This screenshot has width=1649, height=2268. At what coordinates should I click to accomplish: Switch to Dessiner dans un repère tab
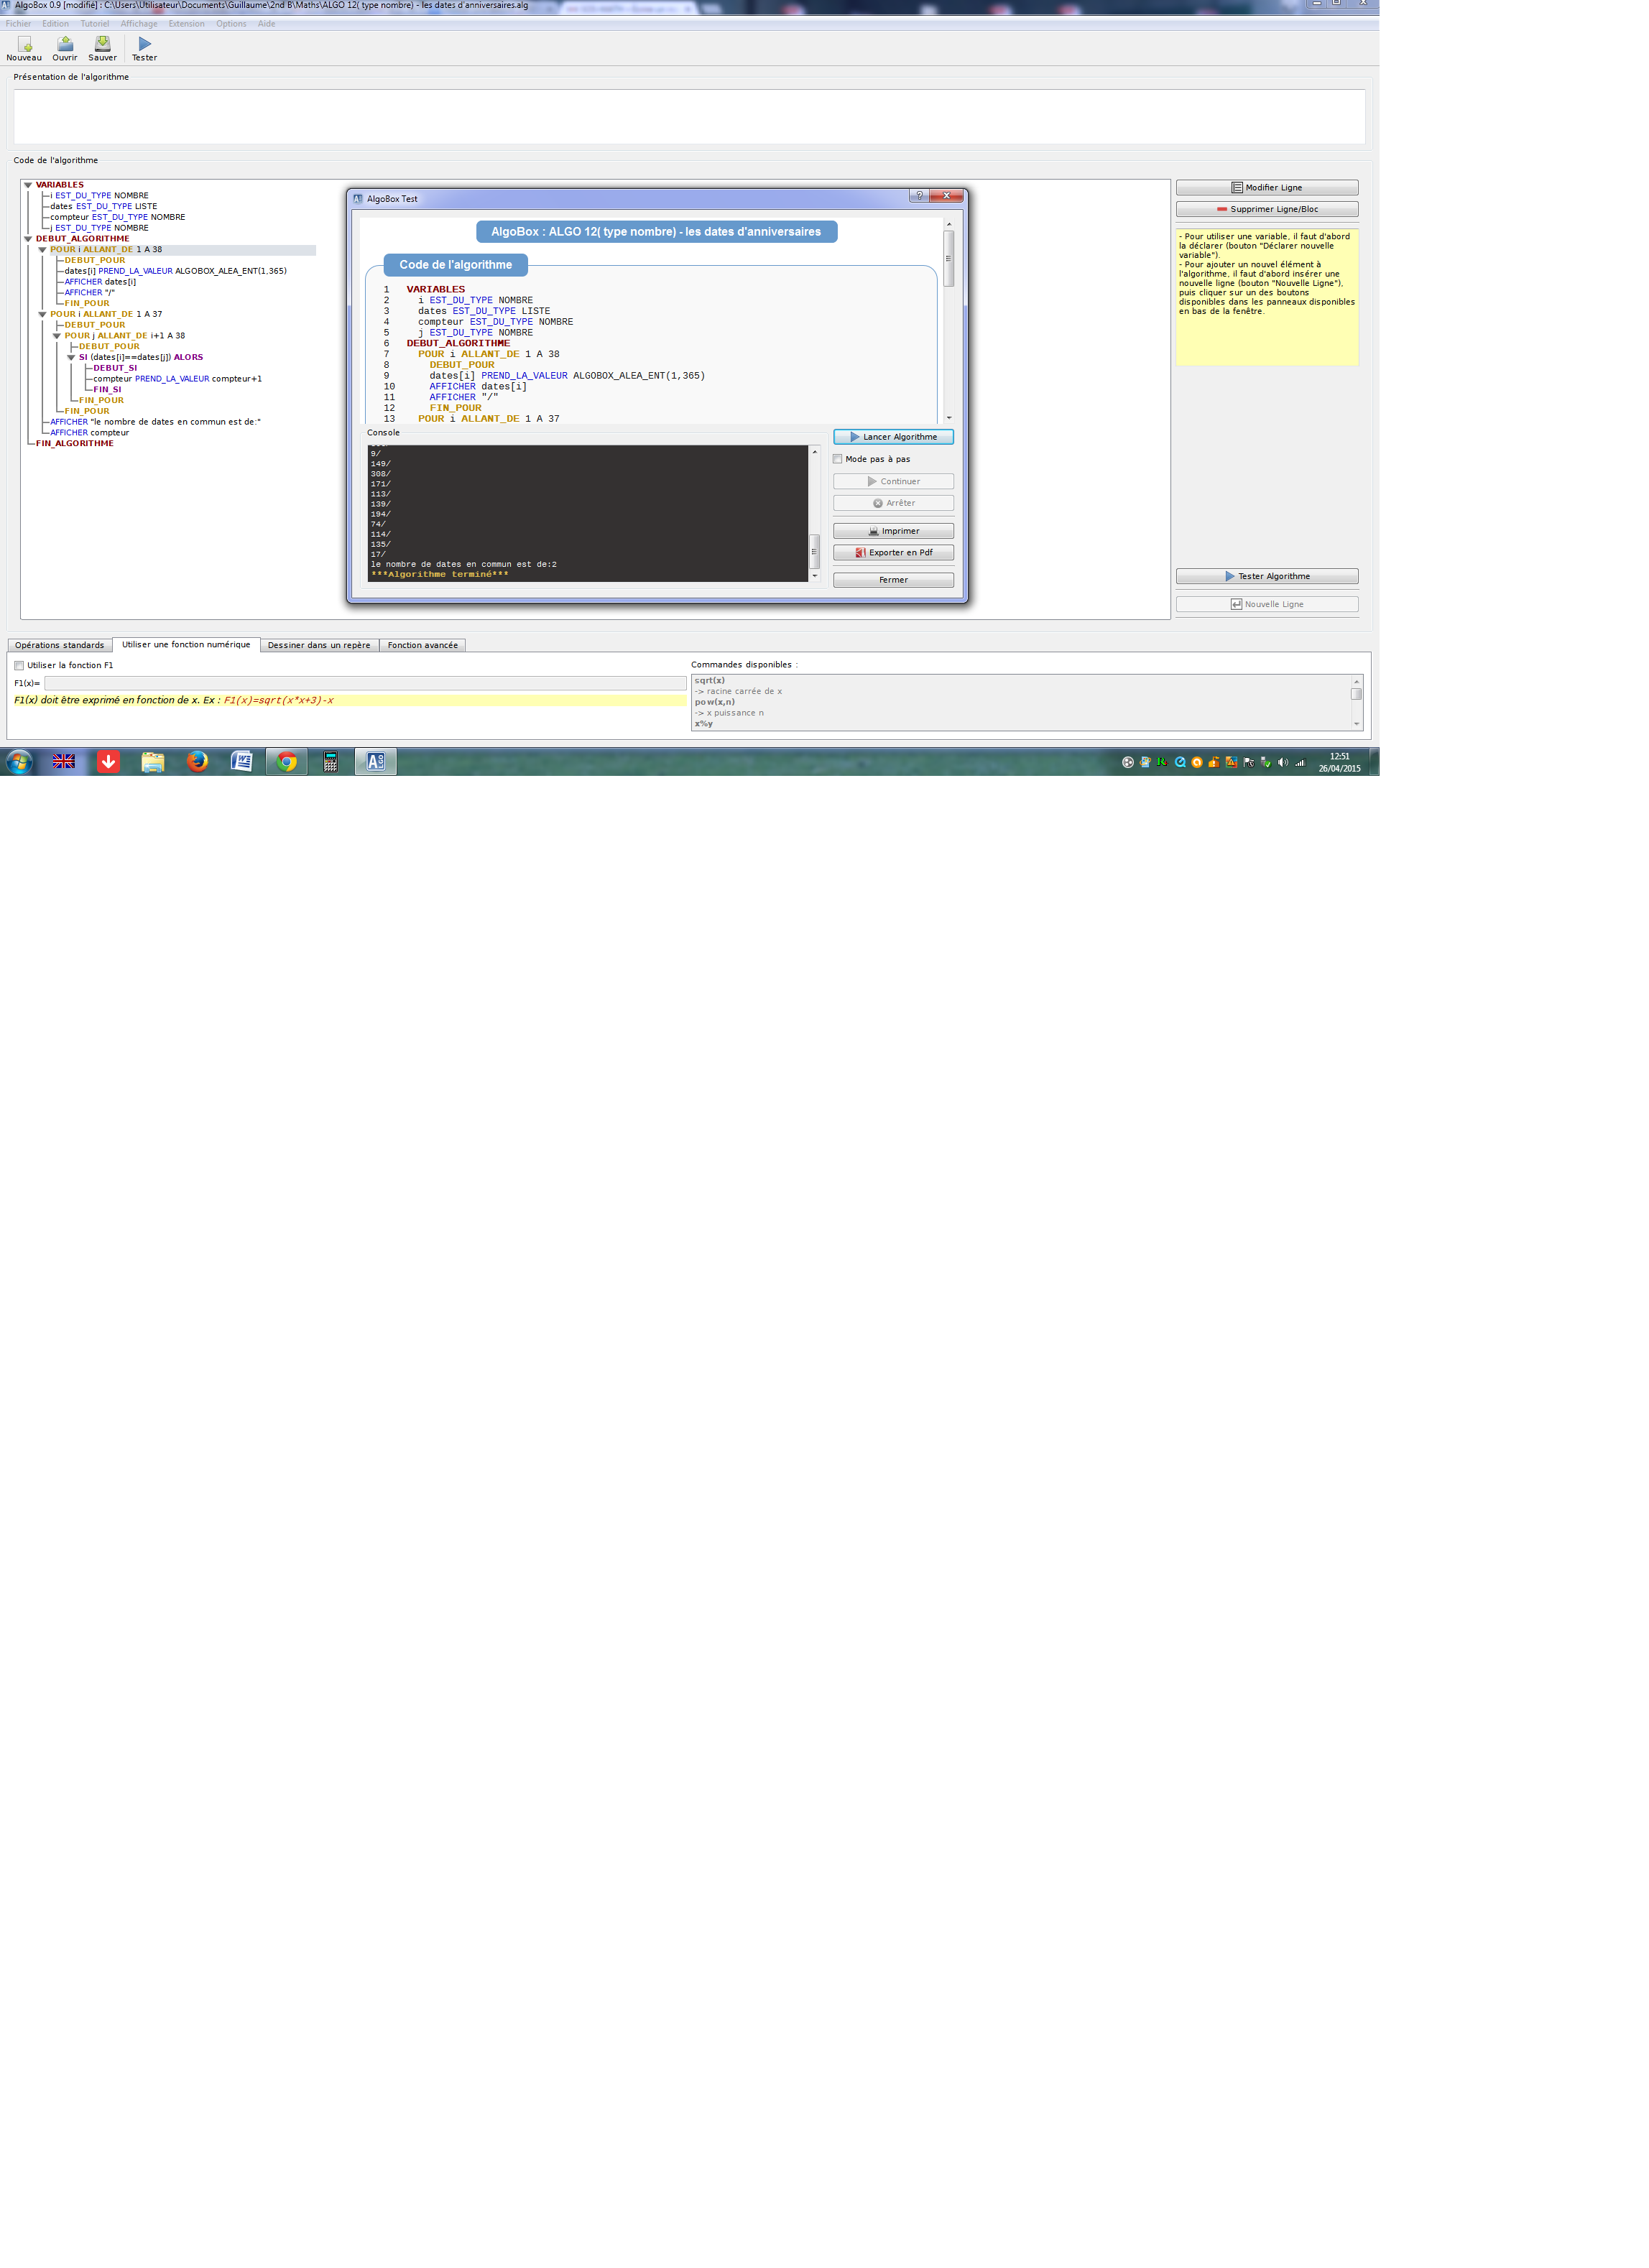[319, 645]
